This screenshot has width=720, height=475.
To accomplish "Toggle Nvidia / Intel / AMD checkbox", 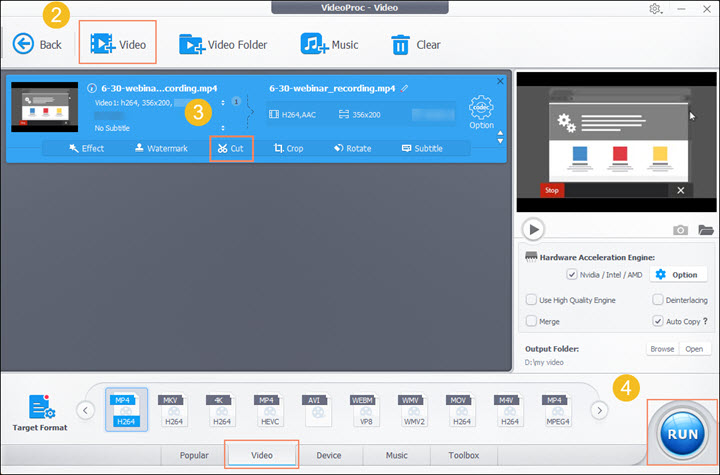I will pos(572,275).
